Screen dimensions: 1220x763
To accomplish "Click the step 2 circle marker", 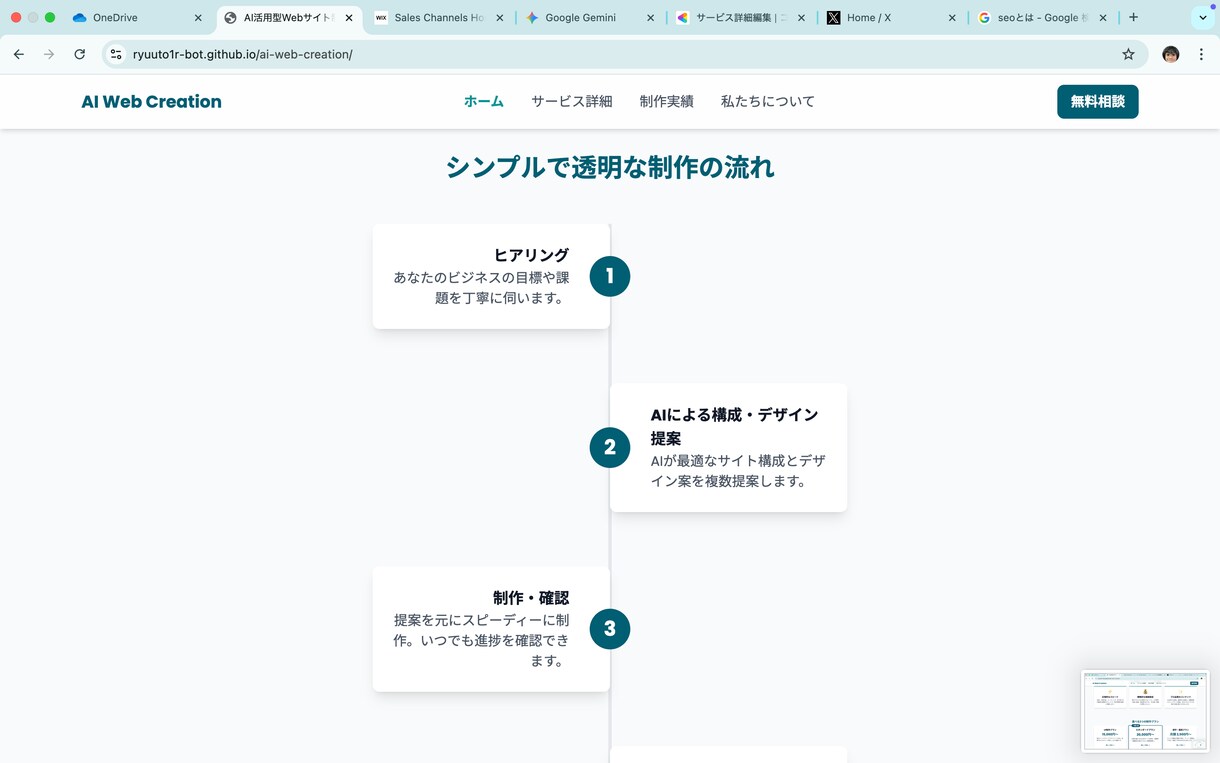I will pos(610,448).
